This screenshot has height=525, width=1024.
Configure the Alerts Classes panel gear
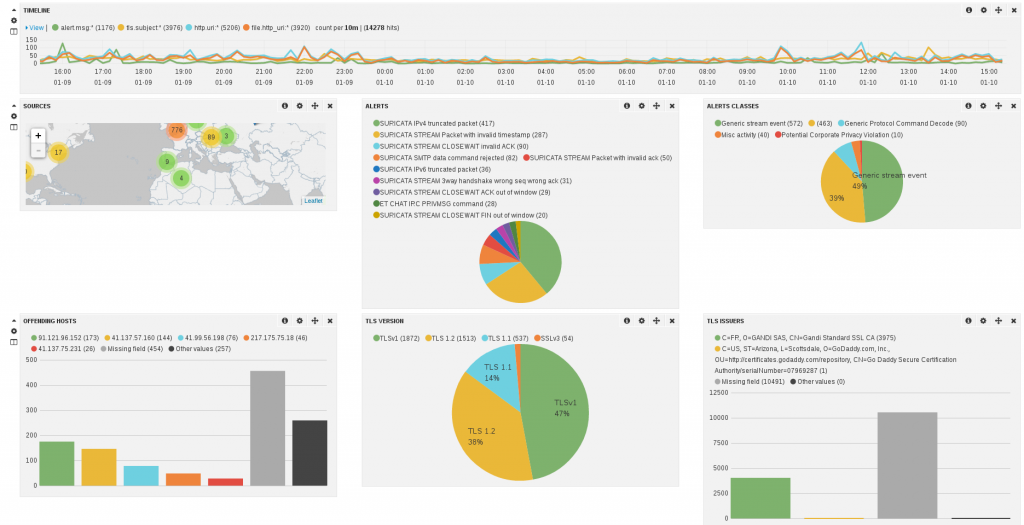tap(984, 106)
